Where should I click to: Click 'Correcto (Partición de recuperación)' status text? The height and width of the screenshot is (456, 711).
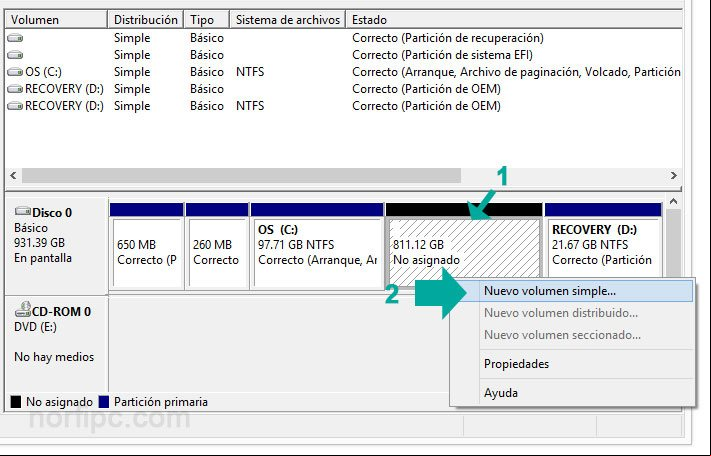pyautogui.click(x=448, y=38)
